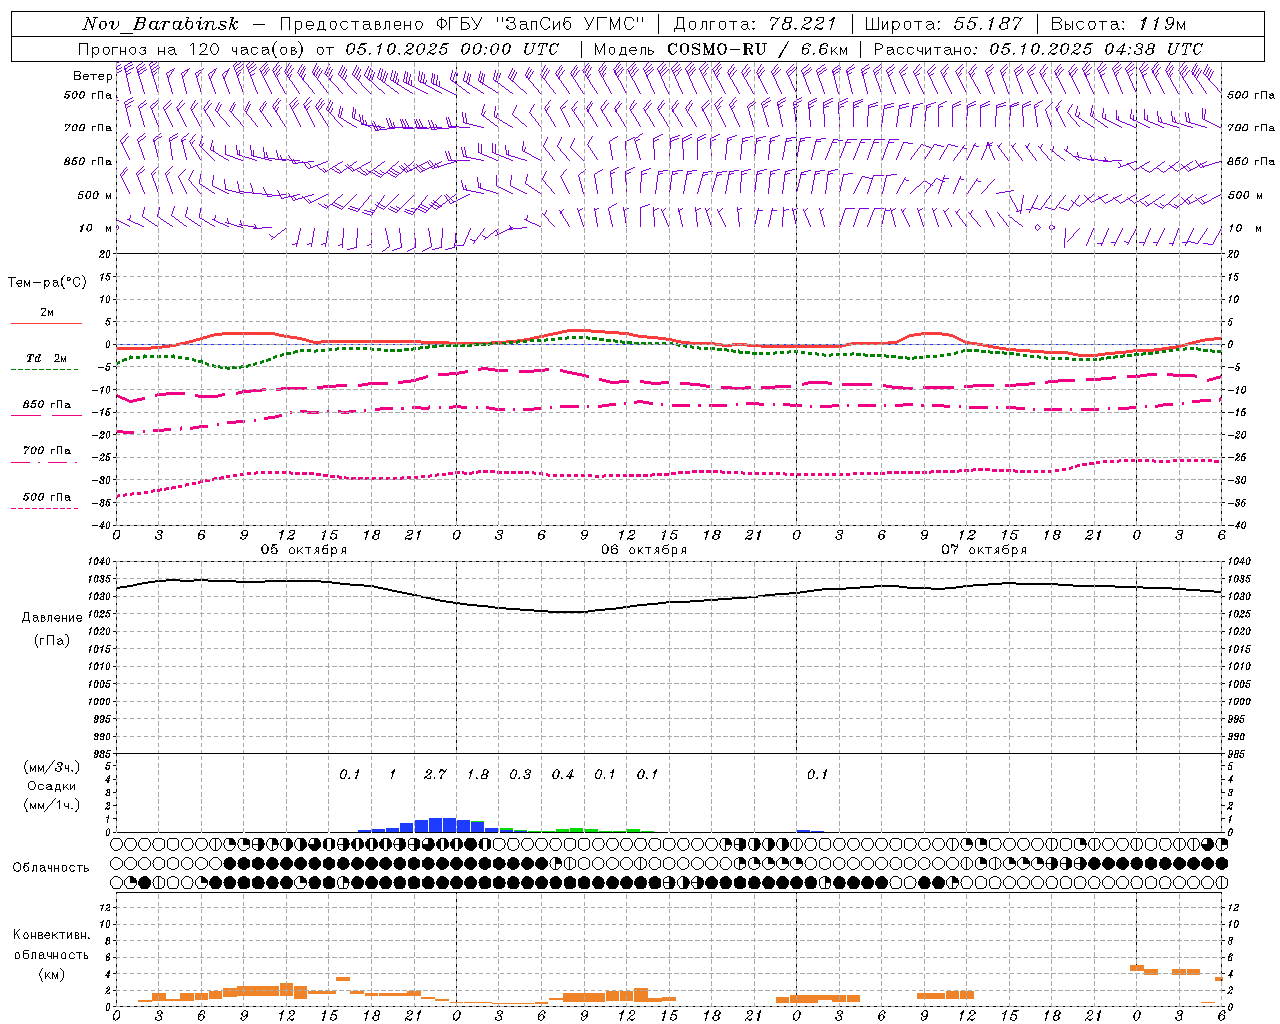Click the 'Конвективн.' convective cloud label

tap(52, 935)
